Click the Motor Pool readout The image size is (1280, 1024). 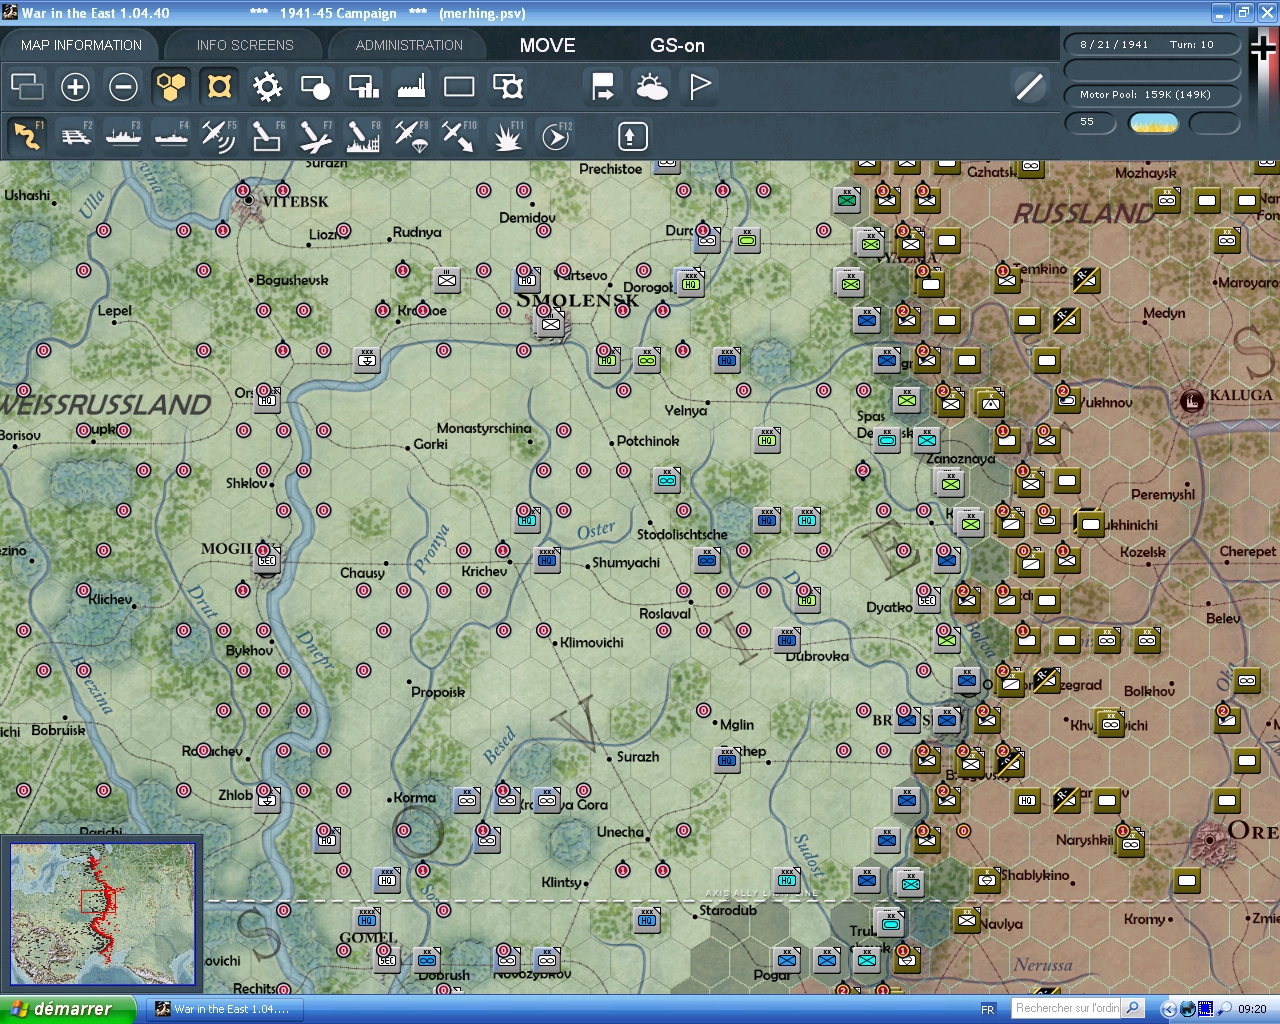click(x=1152, y=95)
